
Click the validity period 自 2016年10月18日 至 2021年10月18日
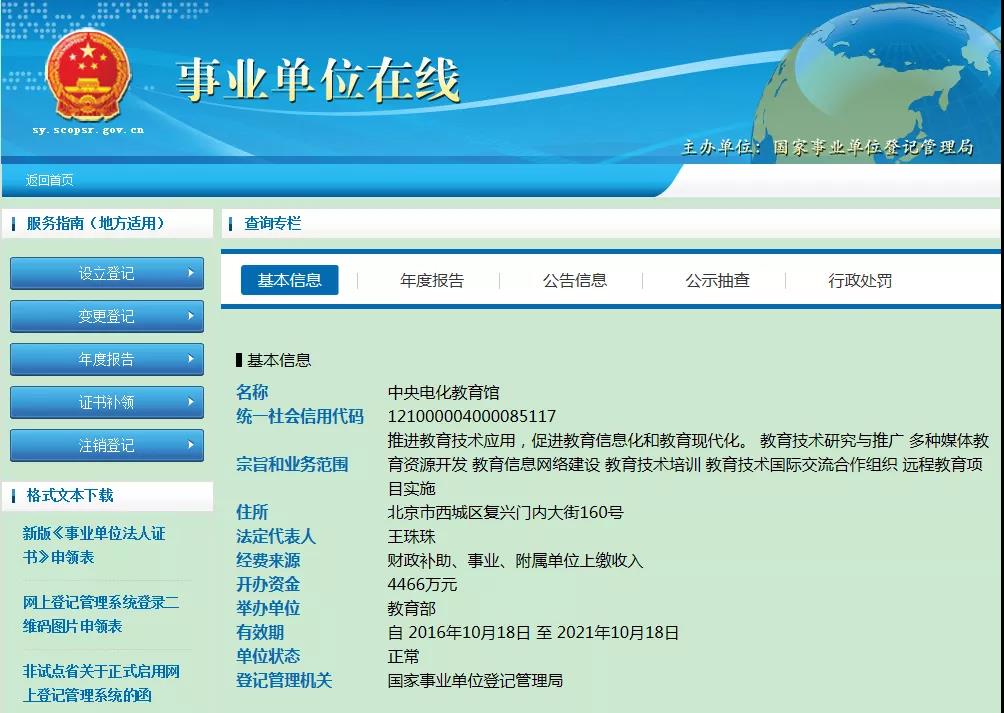coord(533,632)
